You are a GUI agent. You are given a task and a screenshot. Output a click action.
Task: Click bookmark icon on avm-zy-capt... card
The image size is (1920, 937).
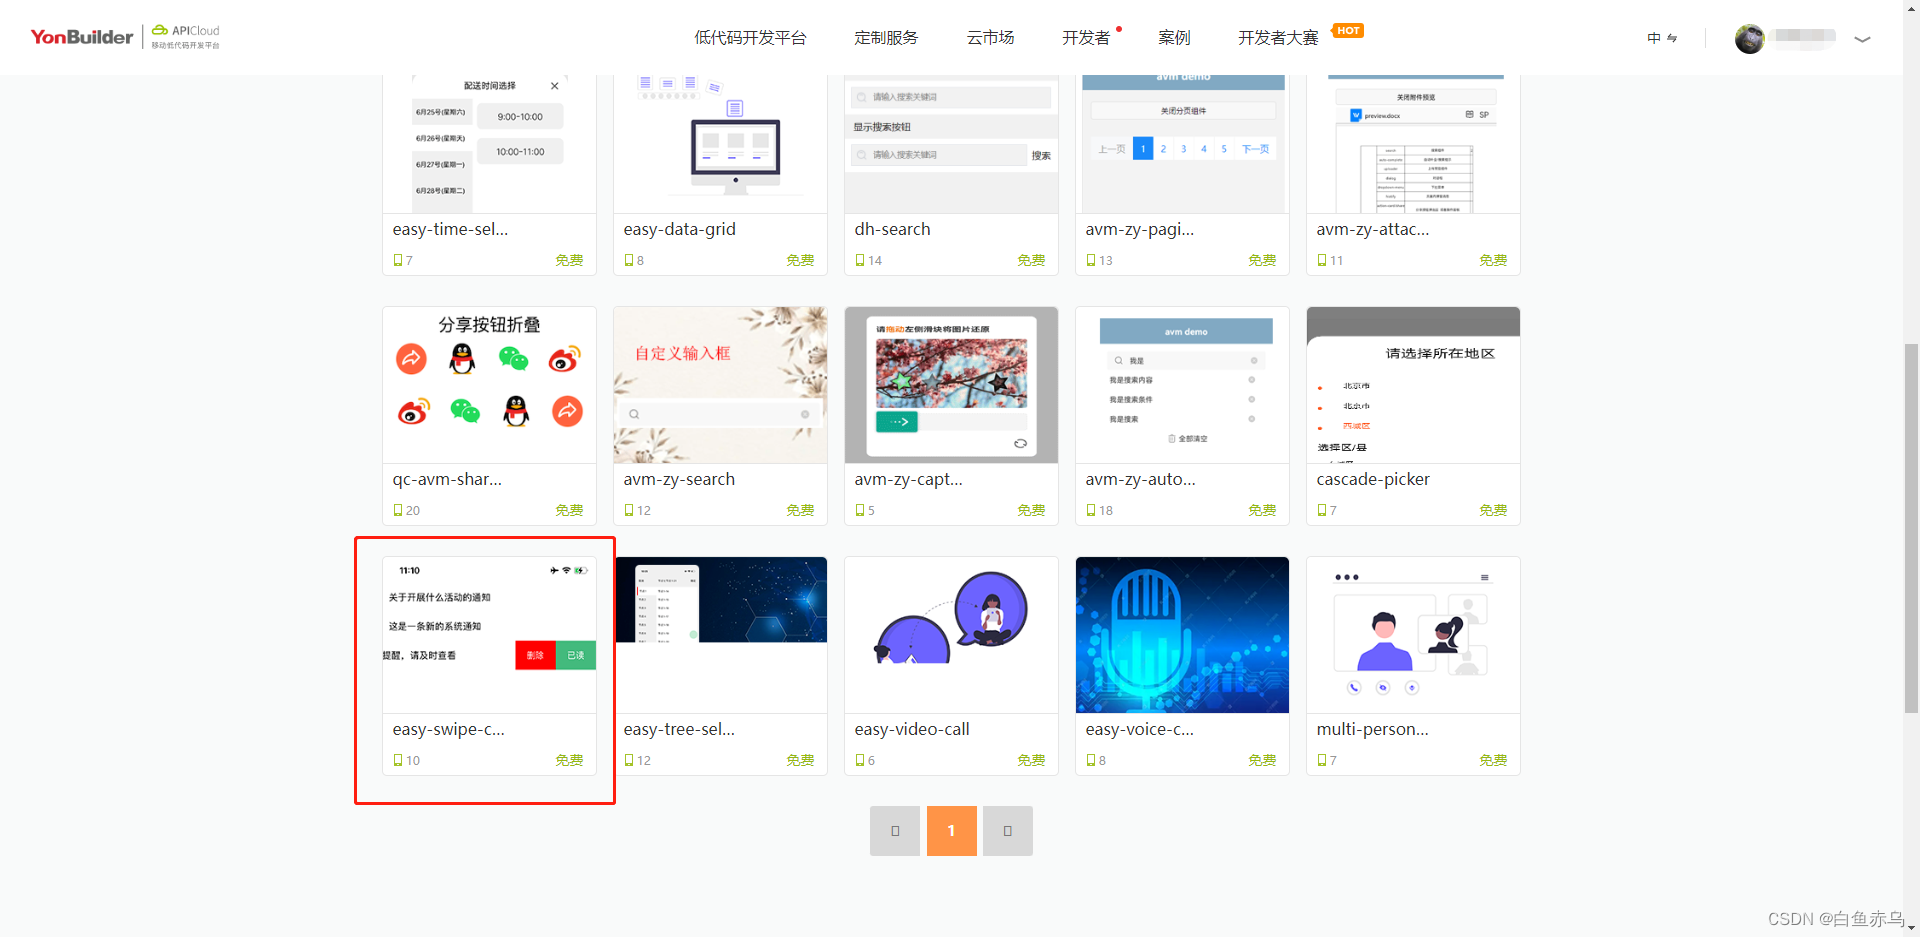coord(859,510)
